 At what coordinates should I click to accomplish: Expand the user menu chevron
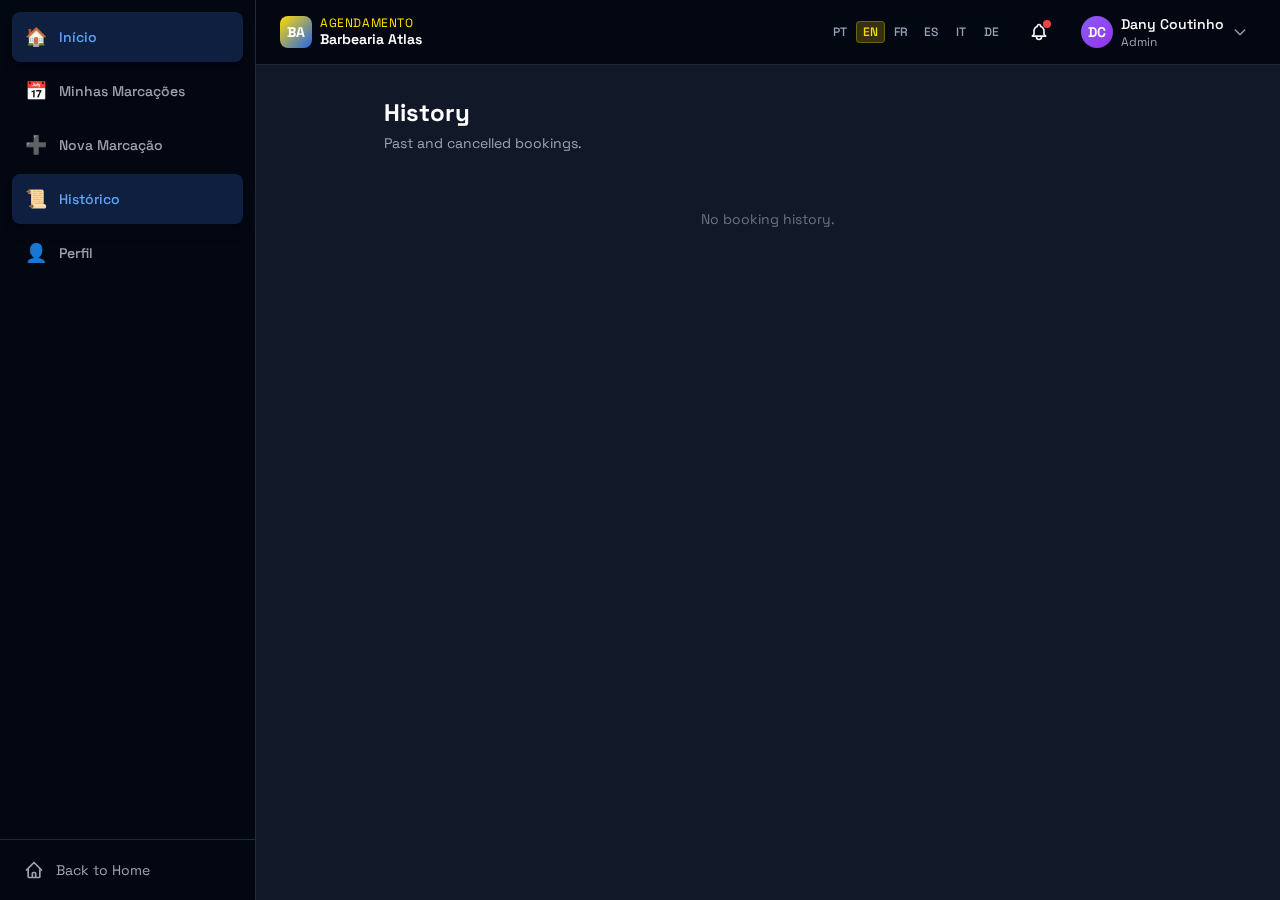pyautogui.click(x=1240, y=32)
